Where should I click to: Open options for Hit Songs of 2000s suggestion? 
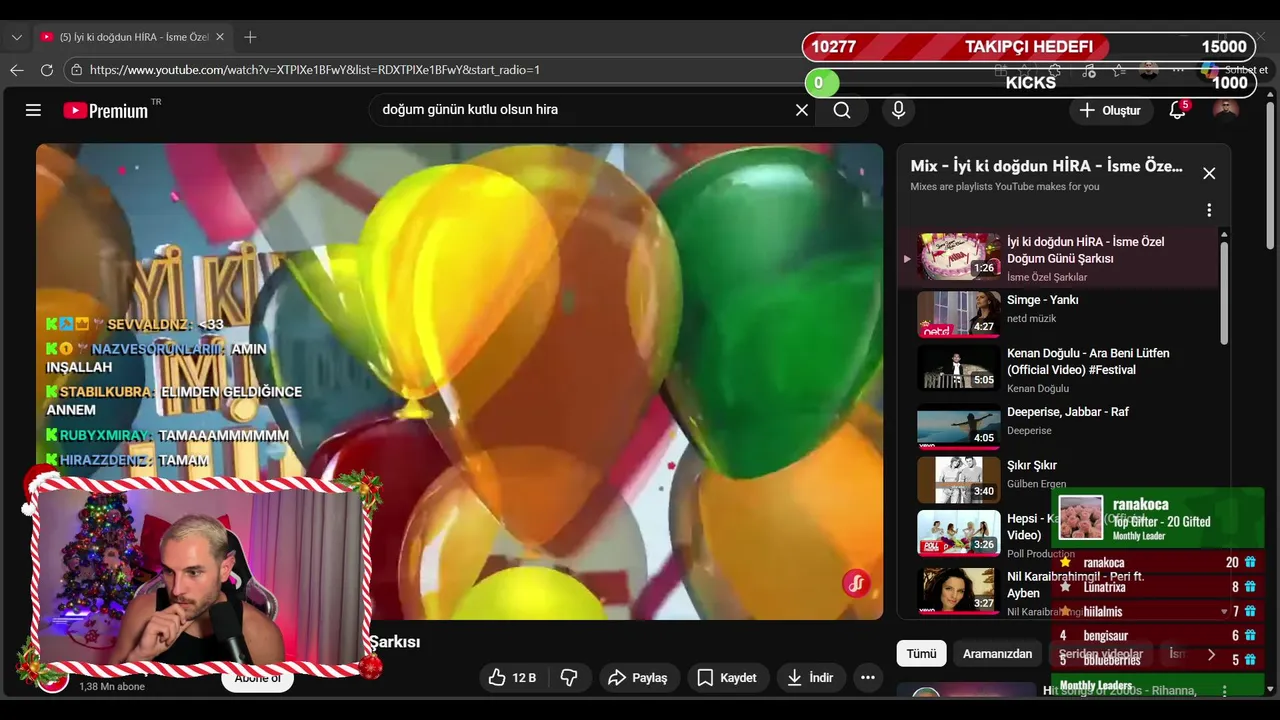click(x=1225, y=691)
